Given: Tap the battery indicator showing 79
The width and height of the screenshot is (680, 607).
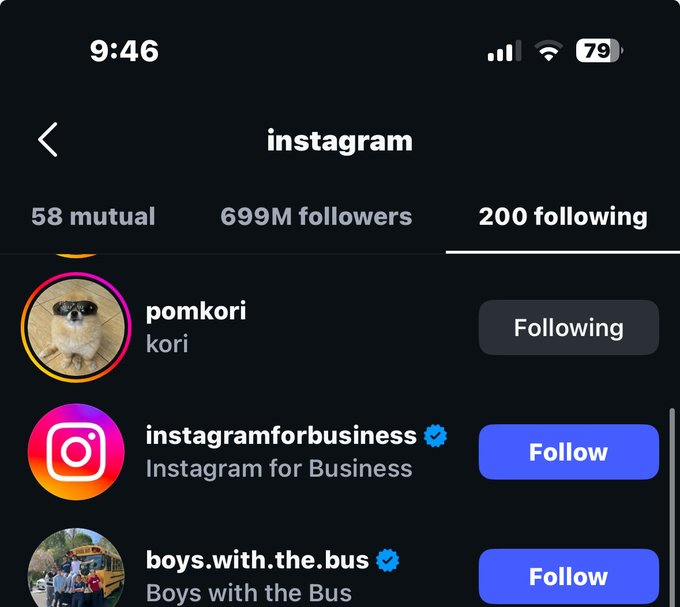Looking at the screenshot, I should coord(598,52).
